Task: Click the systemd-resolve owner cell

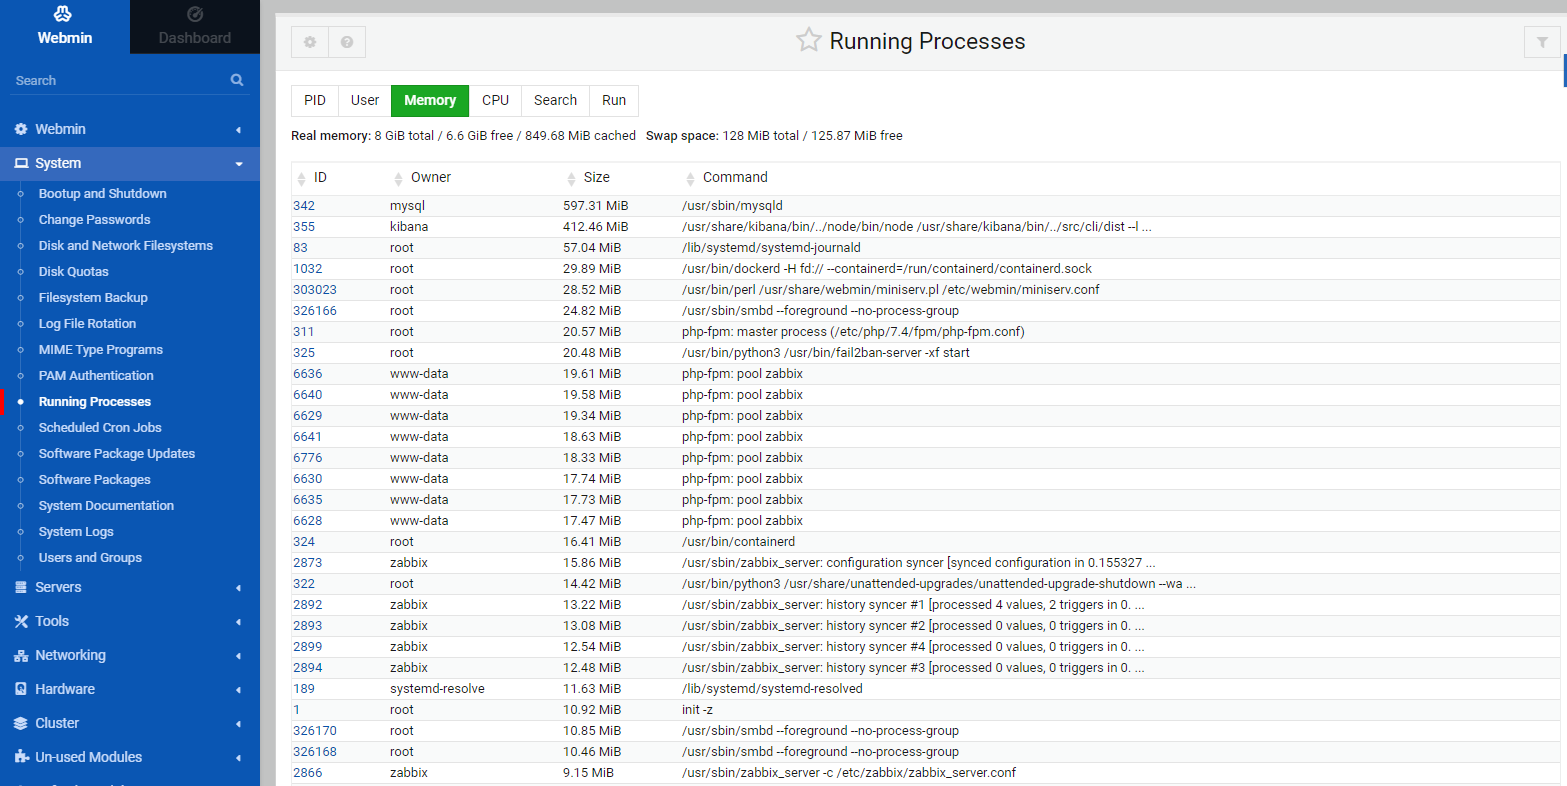Action: (x=437, y=688)
